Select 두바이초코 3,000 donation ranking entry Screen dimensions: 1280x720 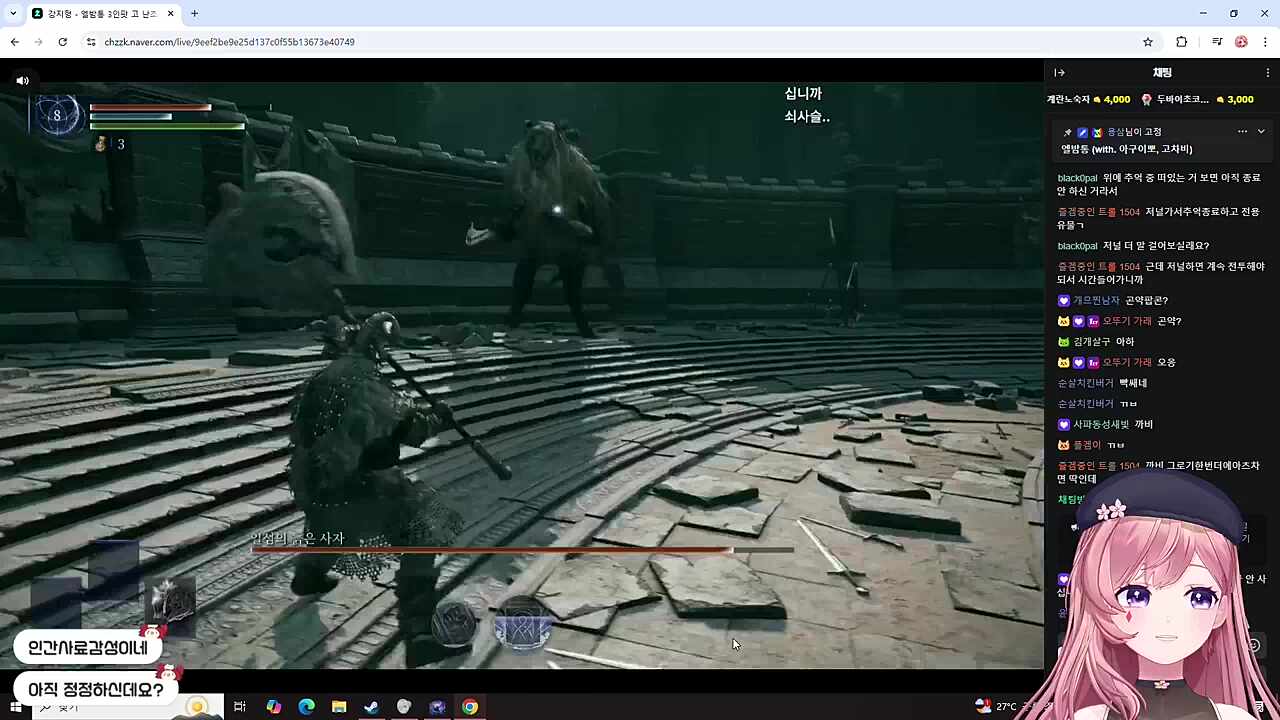[1197, 99]
